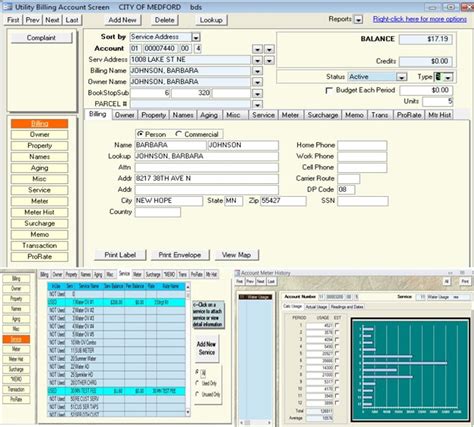This screenshot has height=427, width=474.
Task: Click the Account Meter History window icon
Action: tap(237, 273)
